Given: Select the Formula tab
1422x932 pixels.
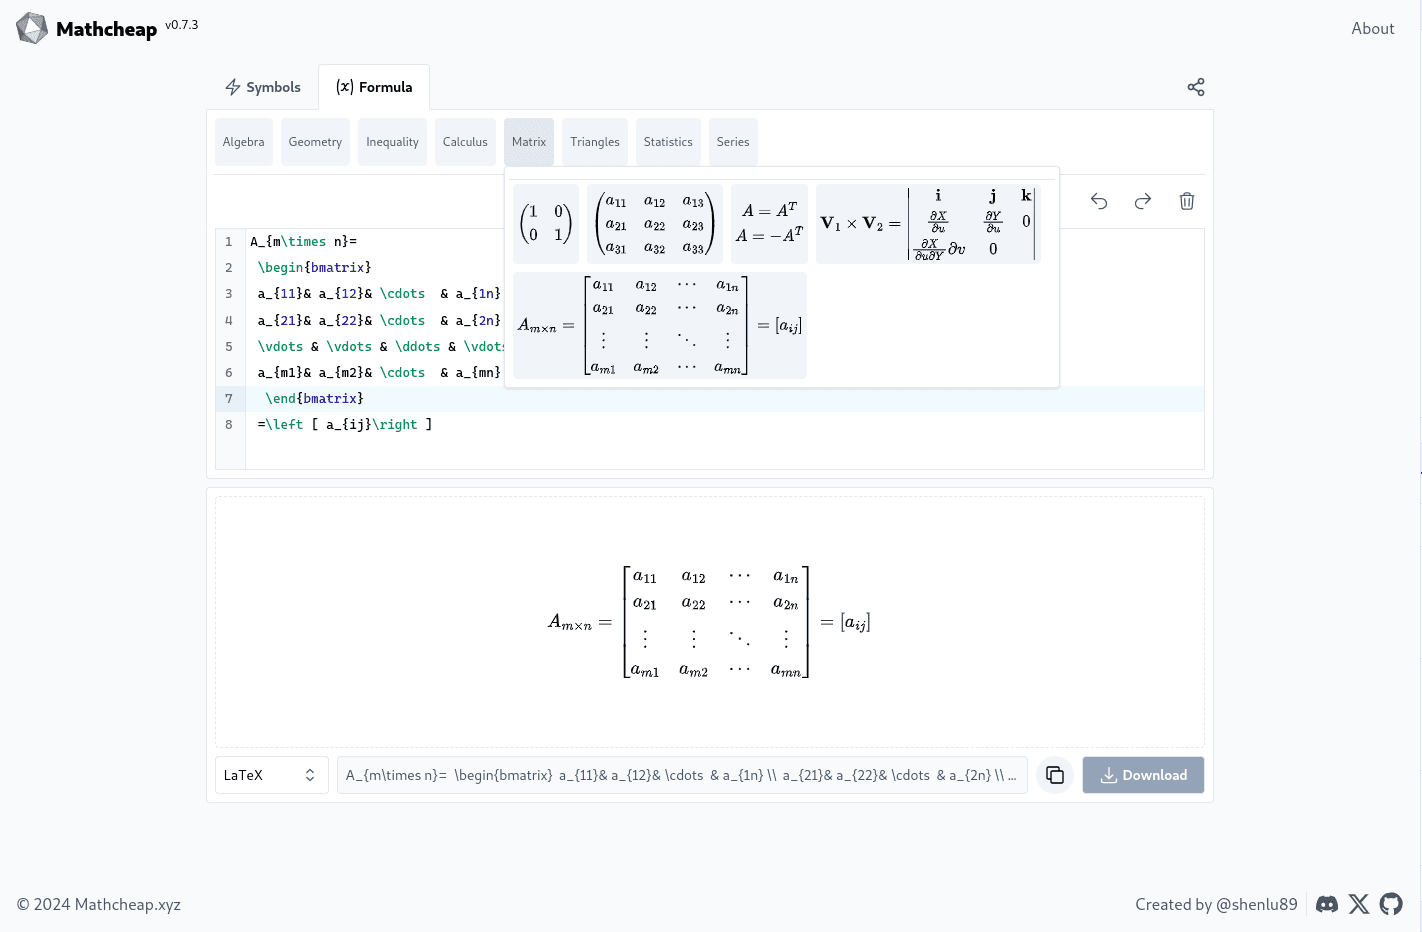Looking at the screenshot, I should [374, 87].
